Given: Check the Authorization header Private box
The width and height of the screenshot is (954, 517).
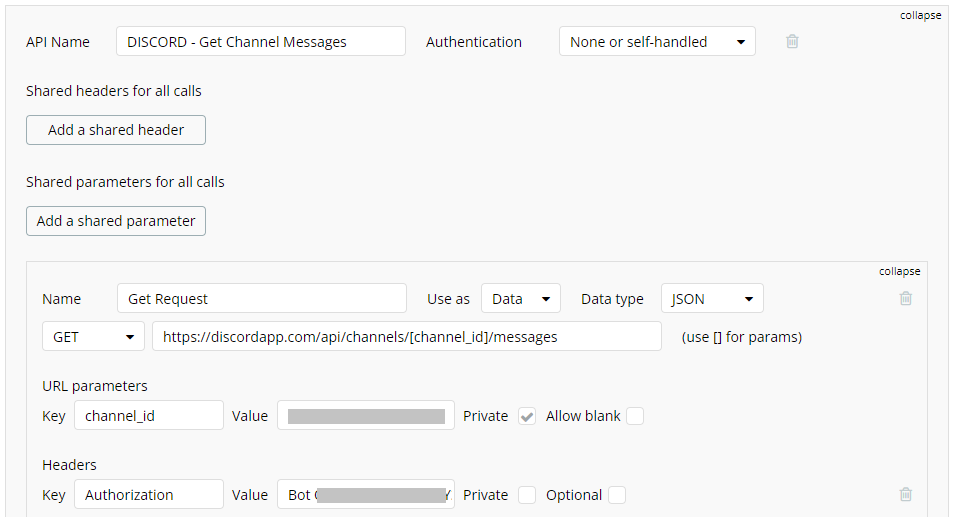Looking at the screenshot, I should pyautogui.click(x=527, y=495).
